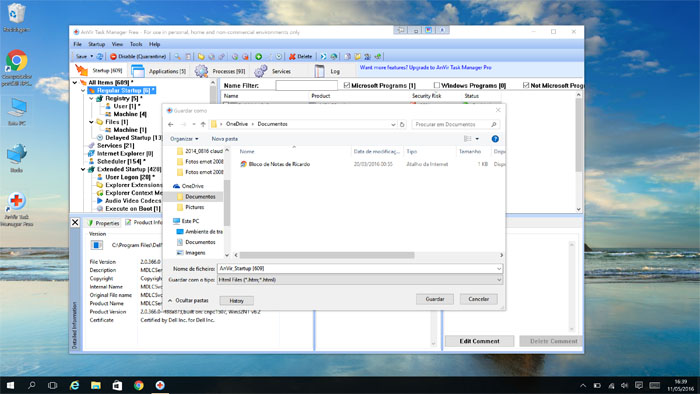Viewport: 700px width, 394px height.
Task: Close the detailed information panel with X
Action: point(75,222)
